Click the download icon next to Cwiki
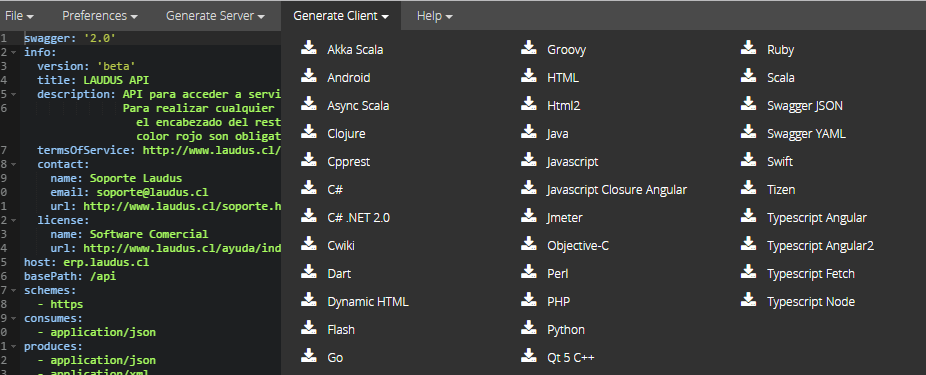 coord(309,244)
